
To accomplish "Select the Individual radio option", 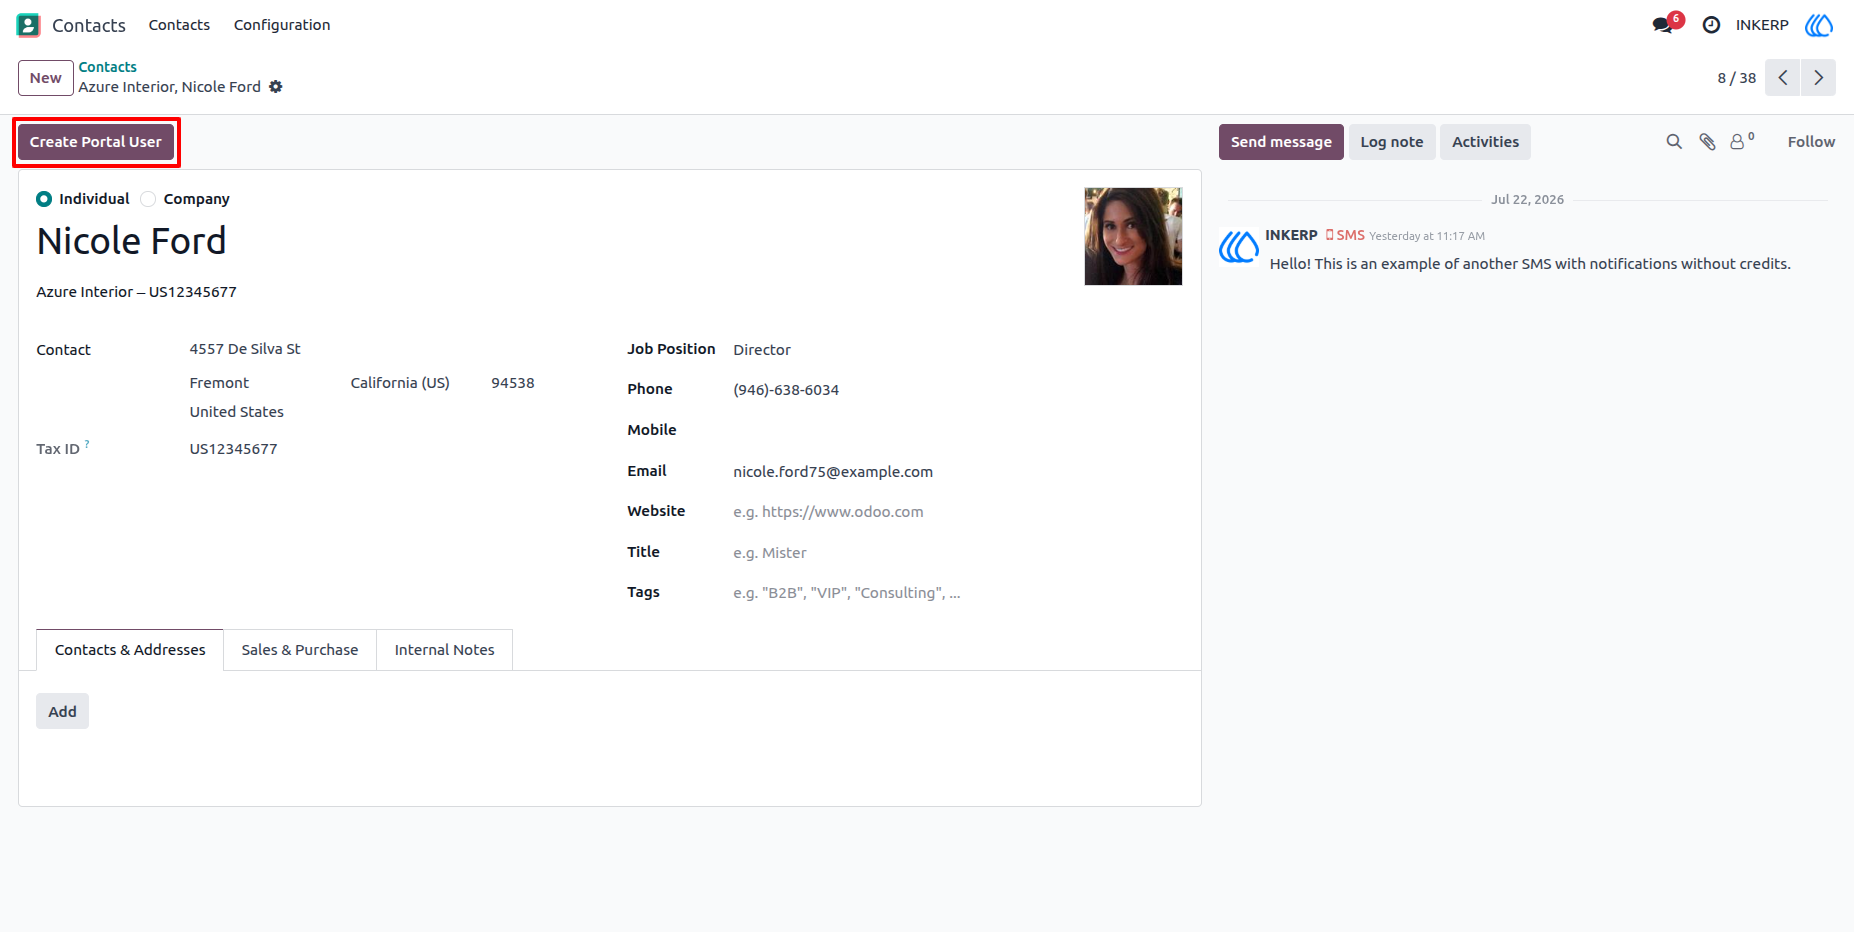I will tap(44, 199).
